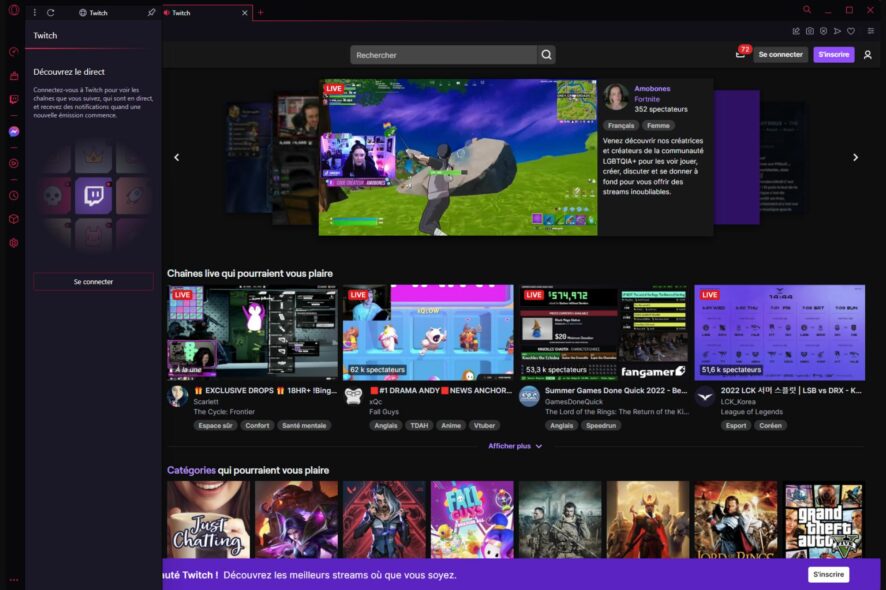886x590 pixels.
Task: Reload the Twitch sidebar panel
Action: point(51,12)
